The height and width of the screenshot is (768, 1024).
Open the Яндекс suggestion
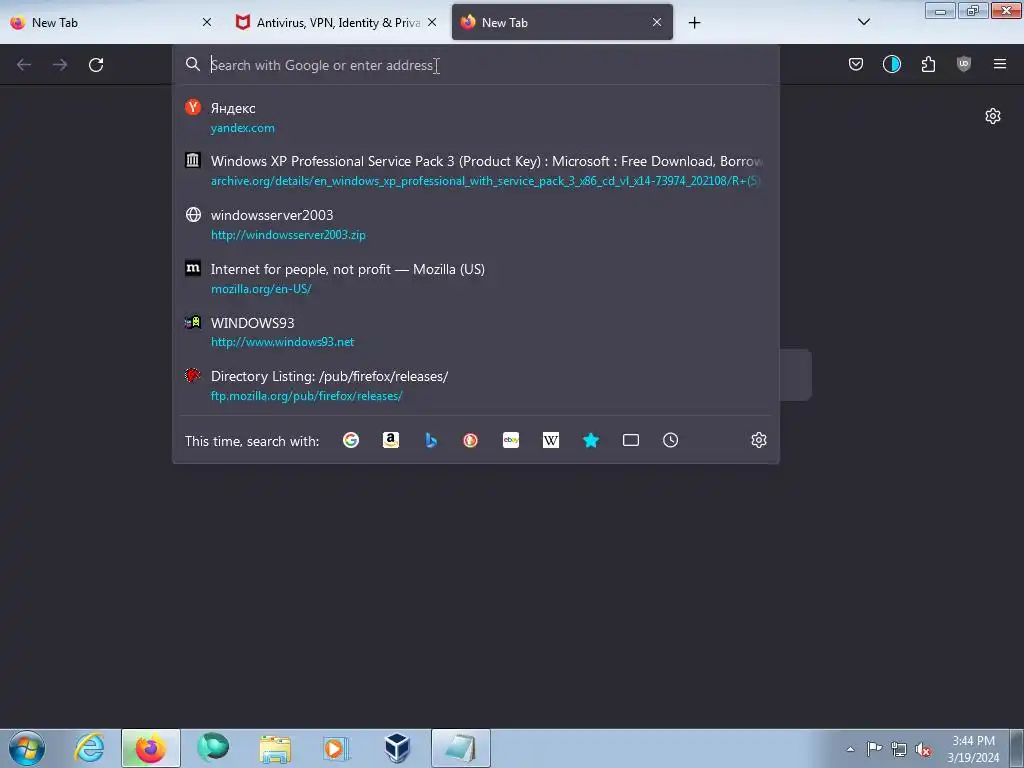click(x=475, y=118)
